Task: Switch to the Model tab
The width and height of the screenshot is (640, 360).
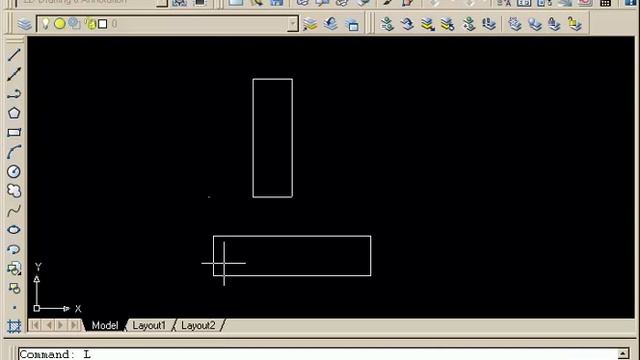Action: (105, 325)
